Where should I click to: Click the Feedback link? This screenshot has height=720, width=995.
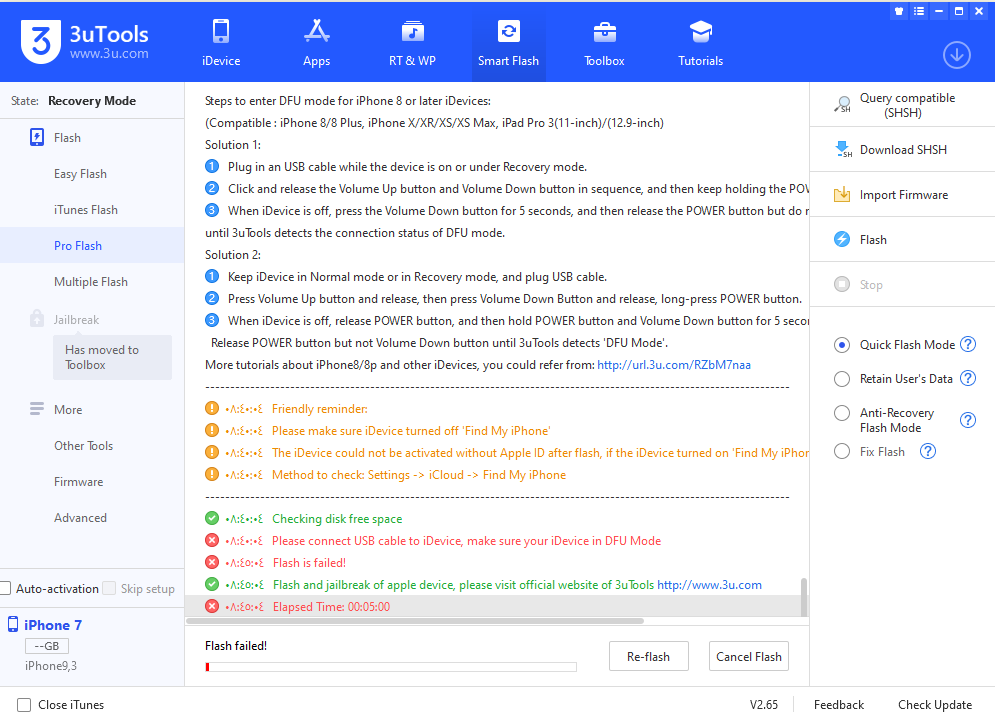(839, 704)
